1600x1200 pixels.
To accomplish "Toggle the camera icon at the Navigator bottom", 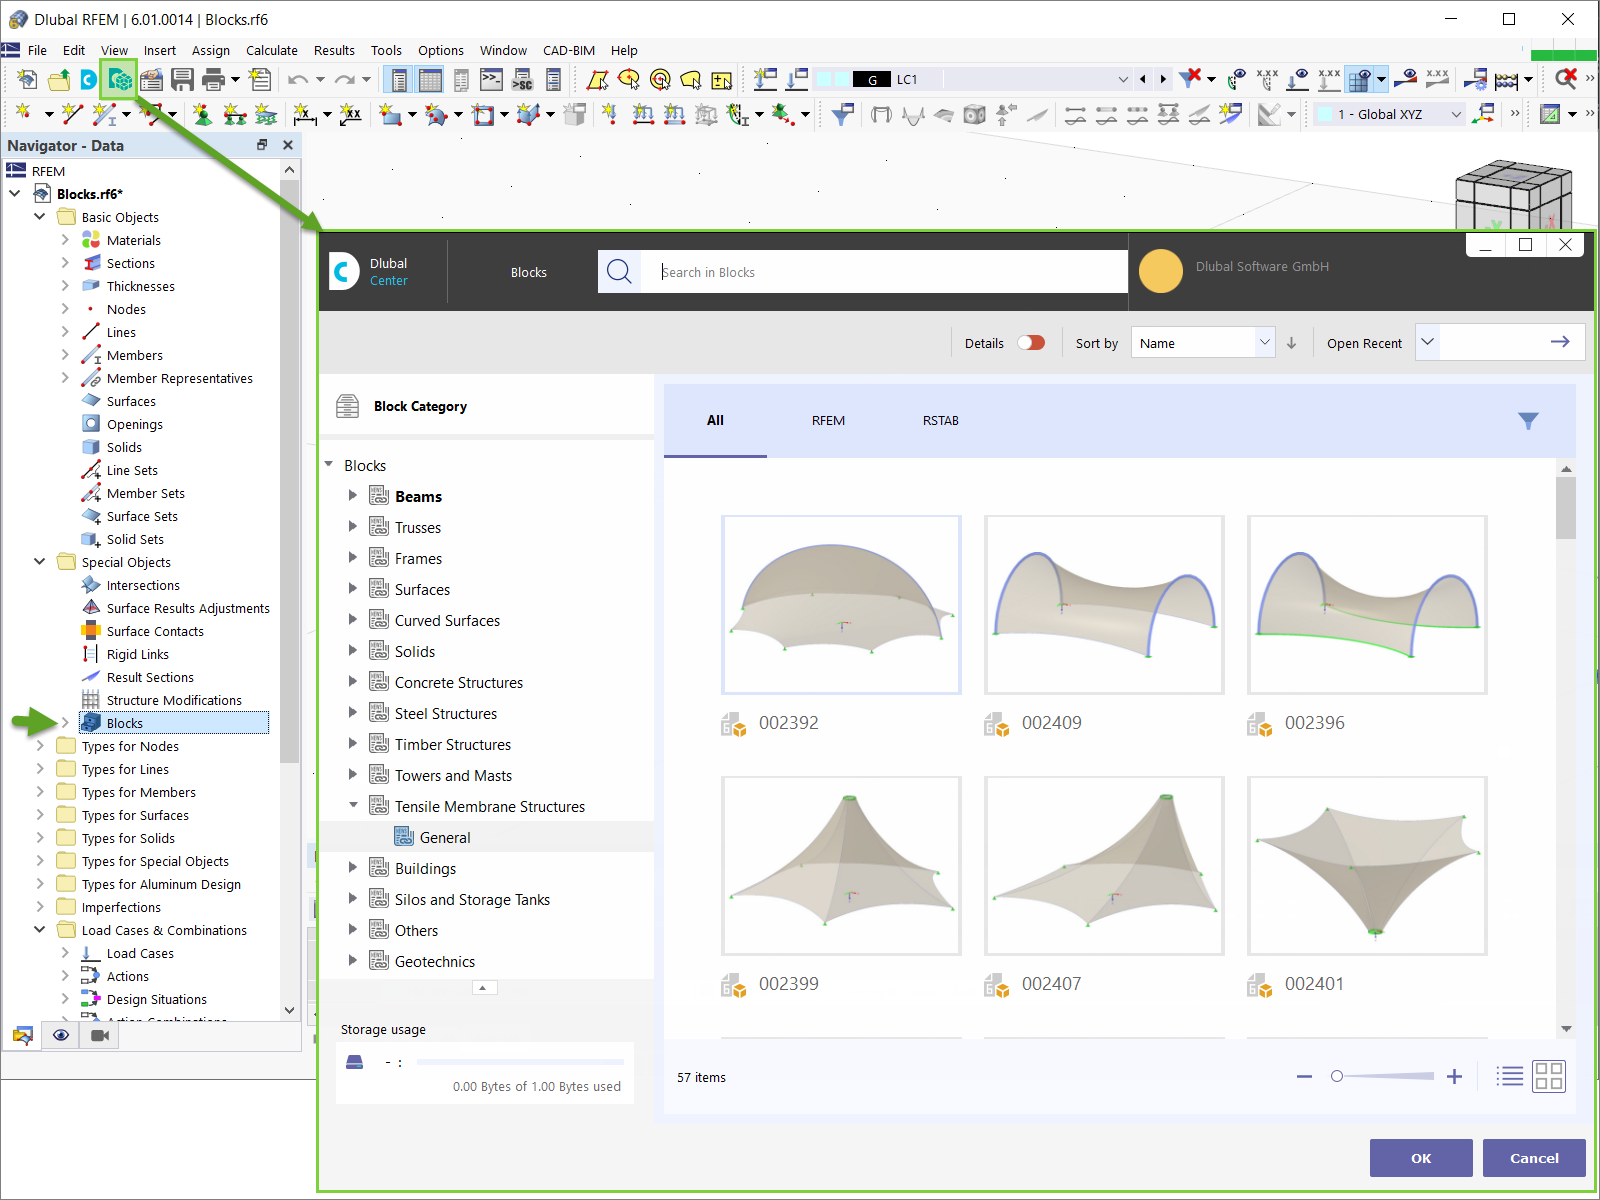I will 98,1035.
